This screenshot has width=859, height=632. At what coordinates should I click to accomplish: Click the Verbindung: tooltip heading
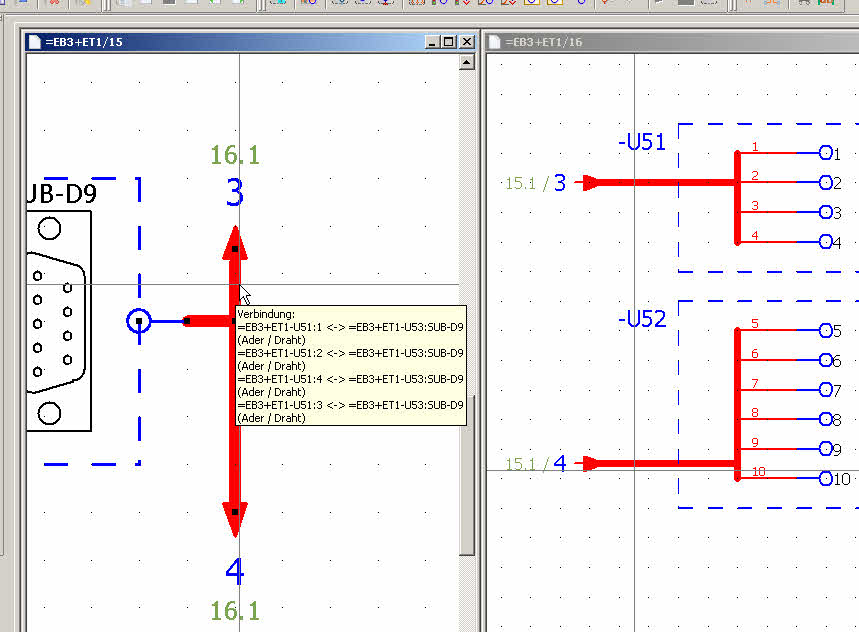266,314
